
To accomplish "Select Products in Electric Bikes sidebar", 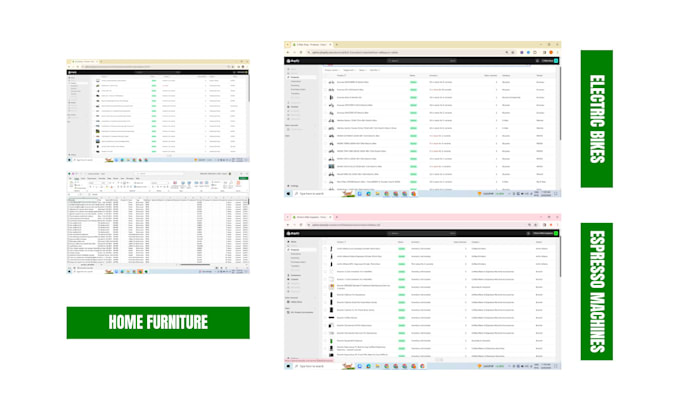I will tap(301, 77).
